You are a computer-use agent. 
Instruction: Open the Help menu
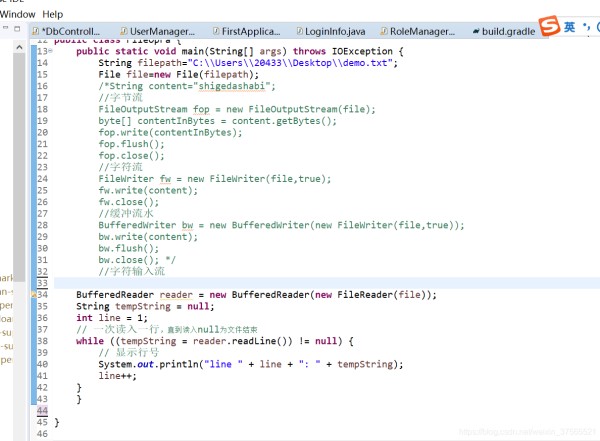click(53, 14)
